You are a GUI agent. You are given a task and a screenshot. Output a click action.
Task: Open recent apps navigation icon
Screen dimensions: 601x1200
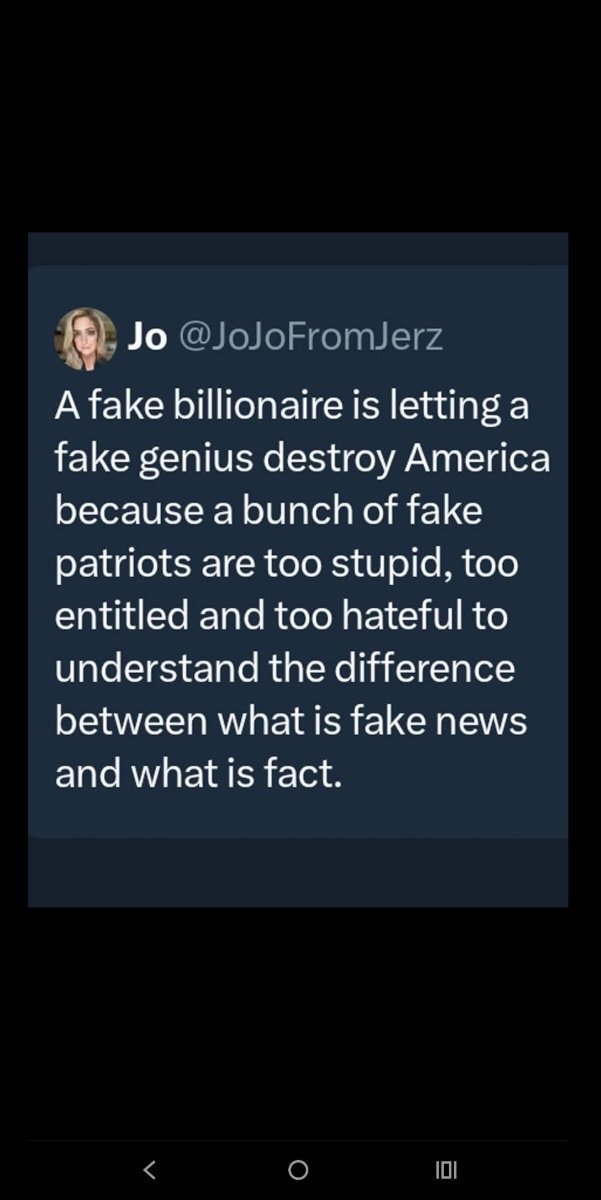[446, 1169]
